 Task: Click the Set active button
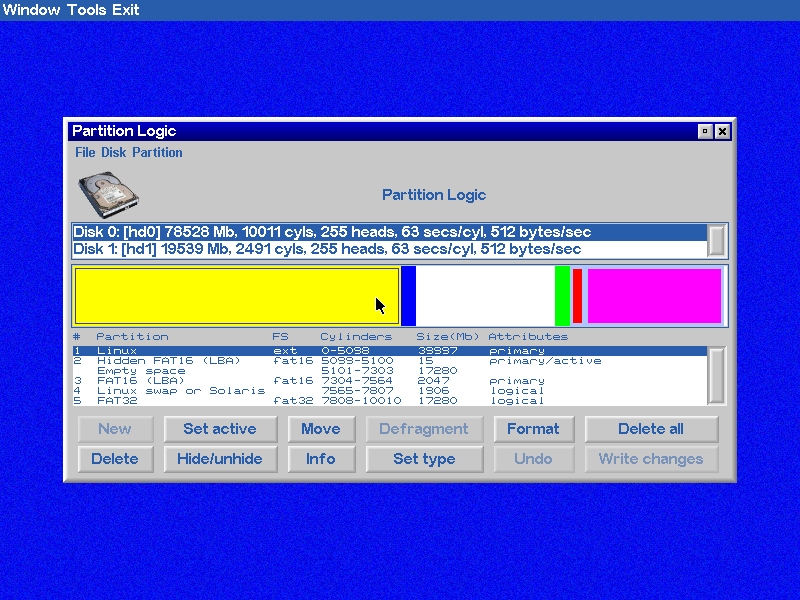220,429
